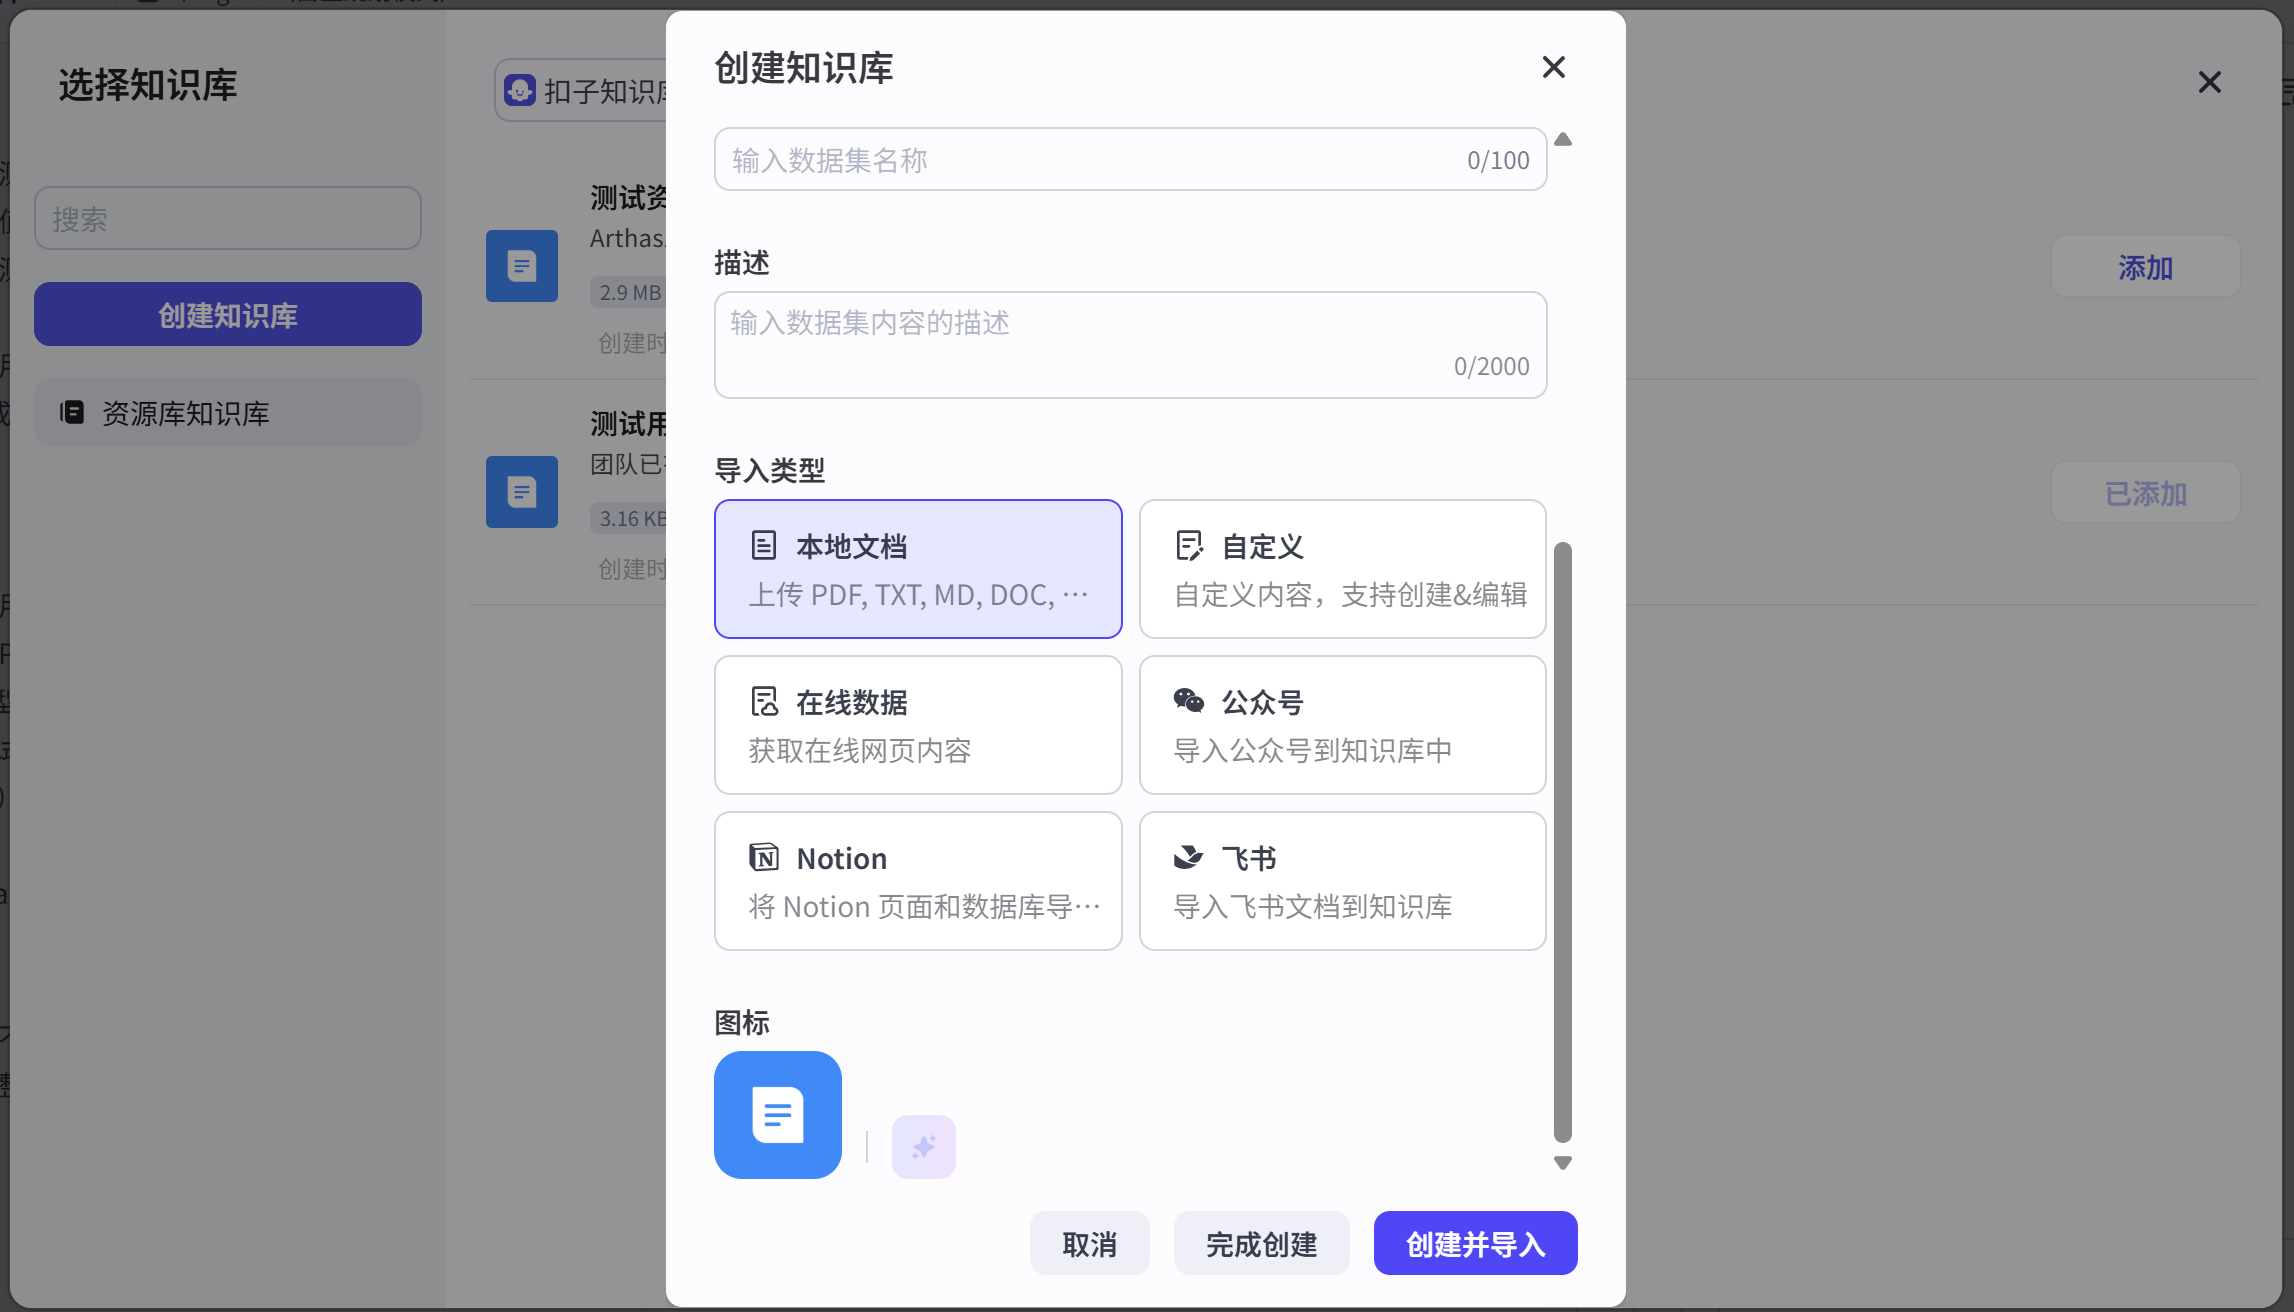Close the 创建知识库 dialog
The height and width of the screenshot is (1312, 2294).
pos(1553,67)
